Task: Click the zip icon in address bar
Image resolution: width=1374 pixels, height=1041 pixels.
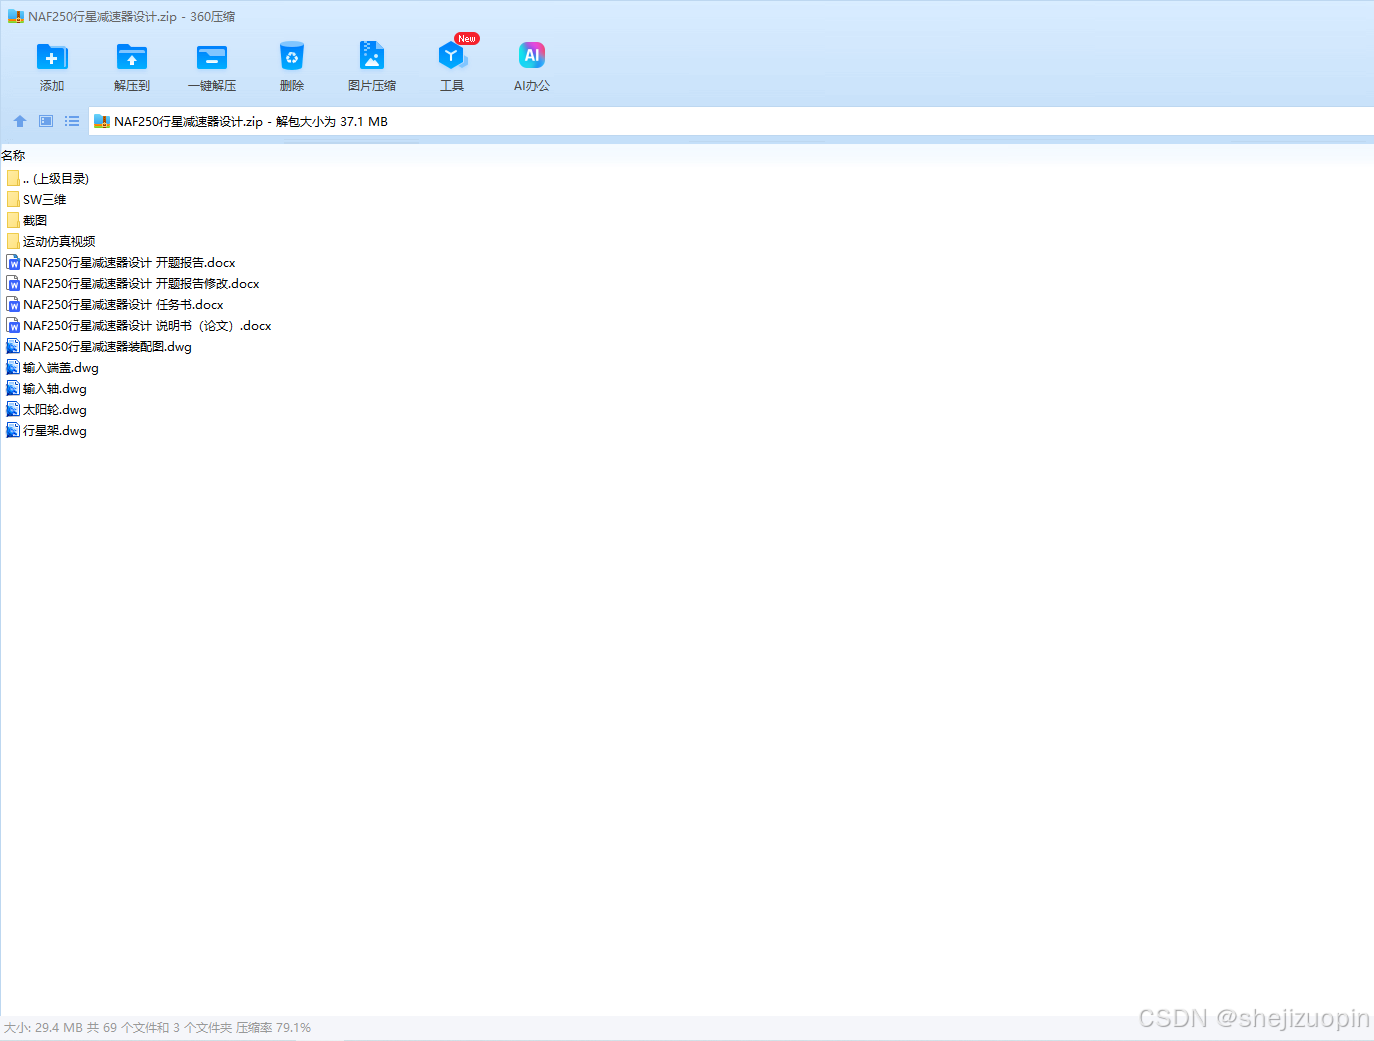Action: (x=102, y=122)
